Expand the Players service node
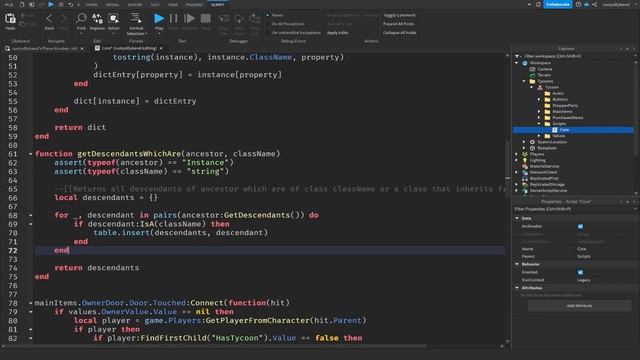 pyautogui.click(x=517, y=154)
